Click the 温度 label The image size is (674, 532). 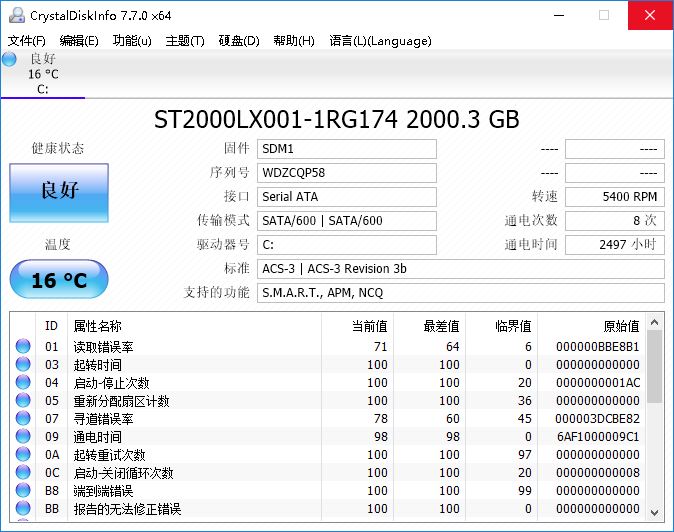tap(58, 245)
